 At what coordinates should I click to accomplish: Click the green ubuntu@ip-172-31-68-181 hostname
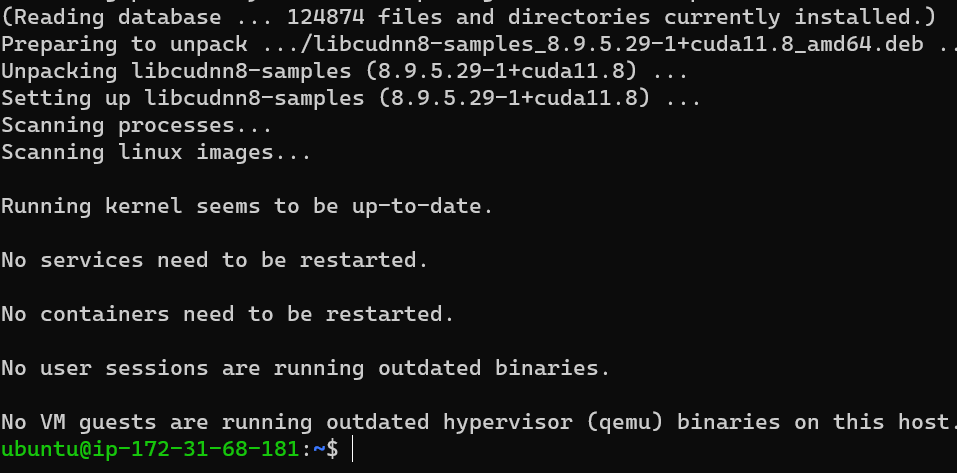click(x=150, y=449)
